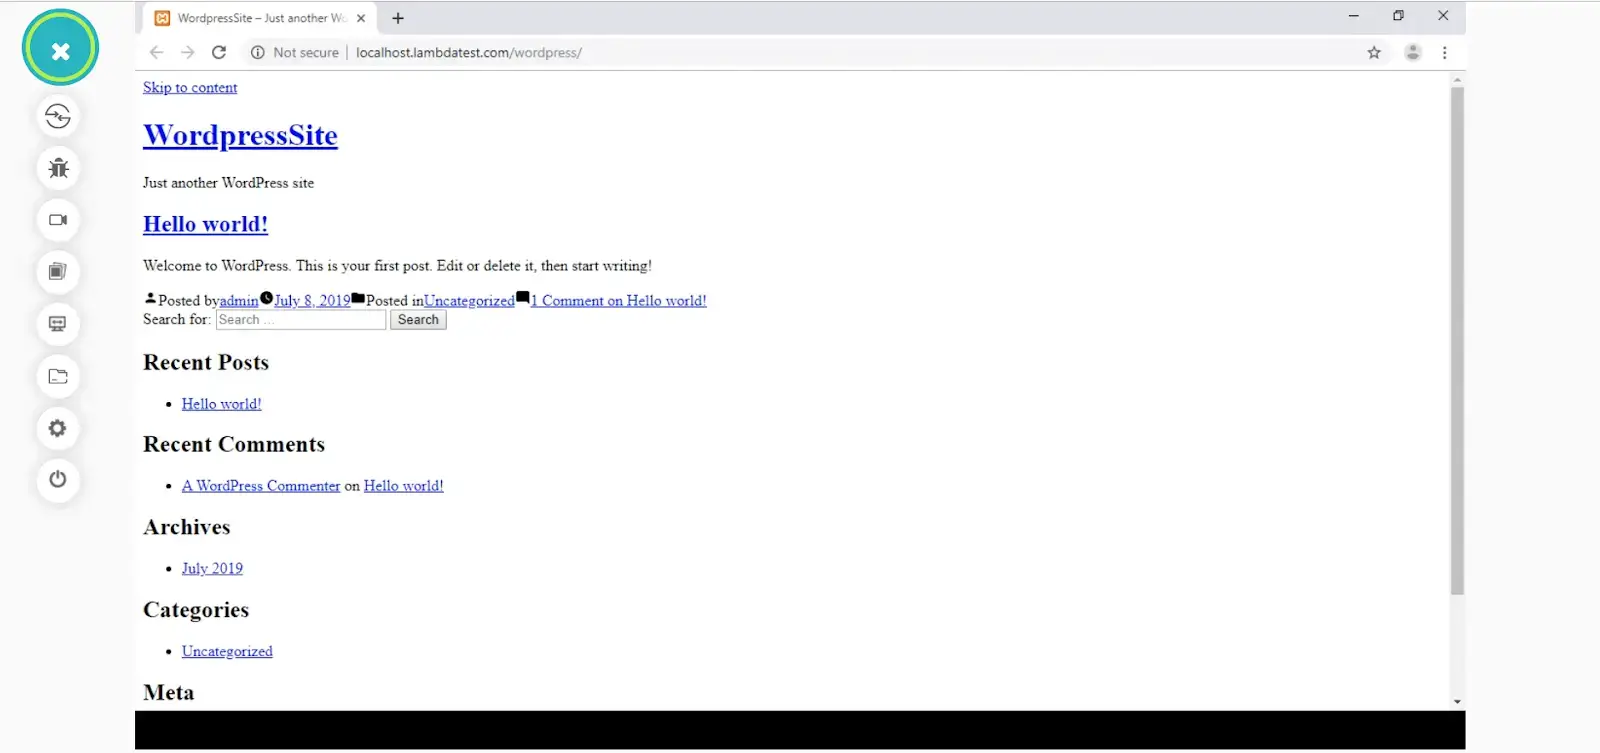Select the WordpressSite browser tab
The width and height of the screenshot is (1600, 753).
[260, 18]
